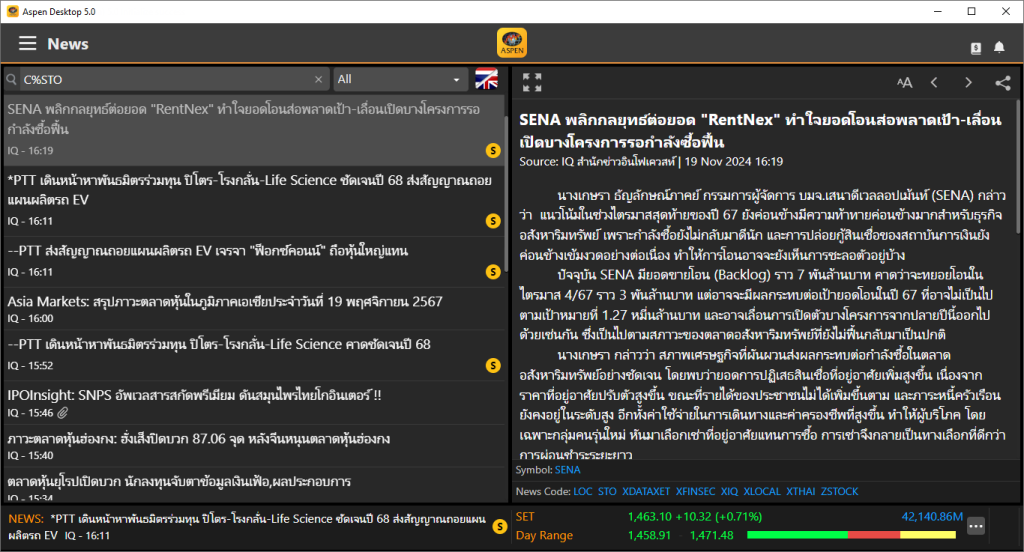1024x552 pixels.
Task: Open the notifications bell
Action: click(999, 47)
